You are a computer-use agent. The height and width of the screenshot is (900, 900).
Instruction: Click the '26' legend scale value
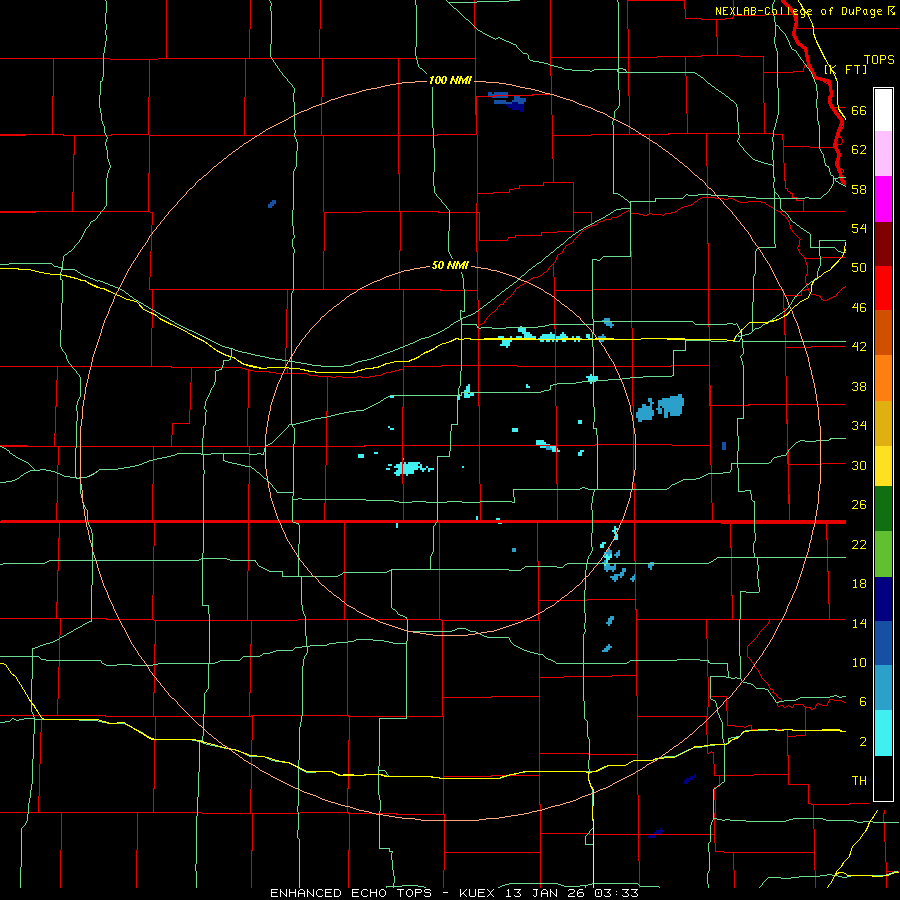(859, 505)
